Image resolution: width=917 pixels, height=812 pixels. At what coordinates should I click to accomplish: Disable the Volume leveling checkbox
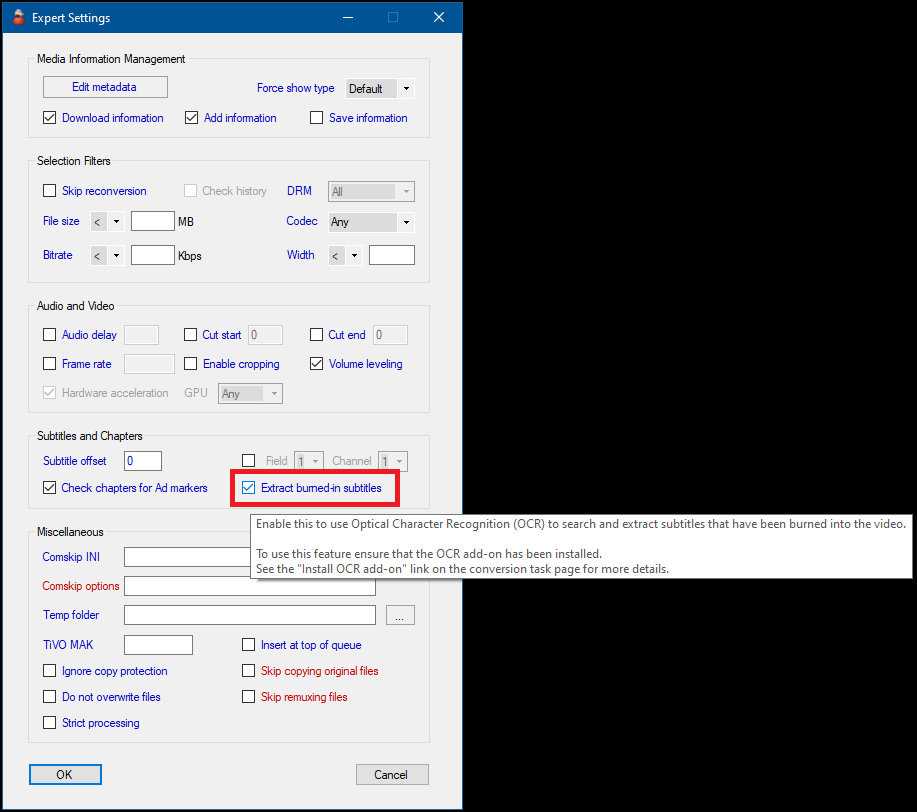click(x=317, y=364)
